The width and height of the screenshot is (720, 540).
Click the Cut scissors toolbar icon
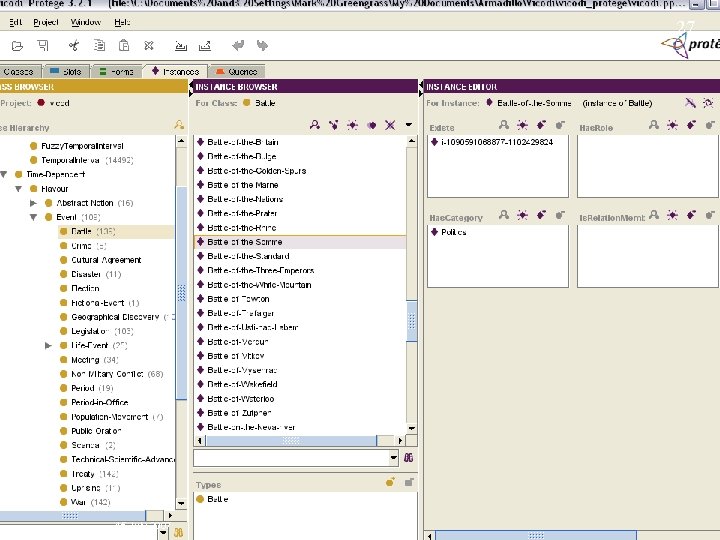(73, 45)
